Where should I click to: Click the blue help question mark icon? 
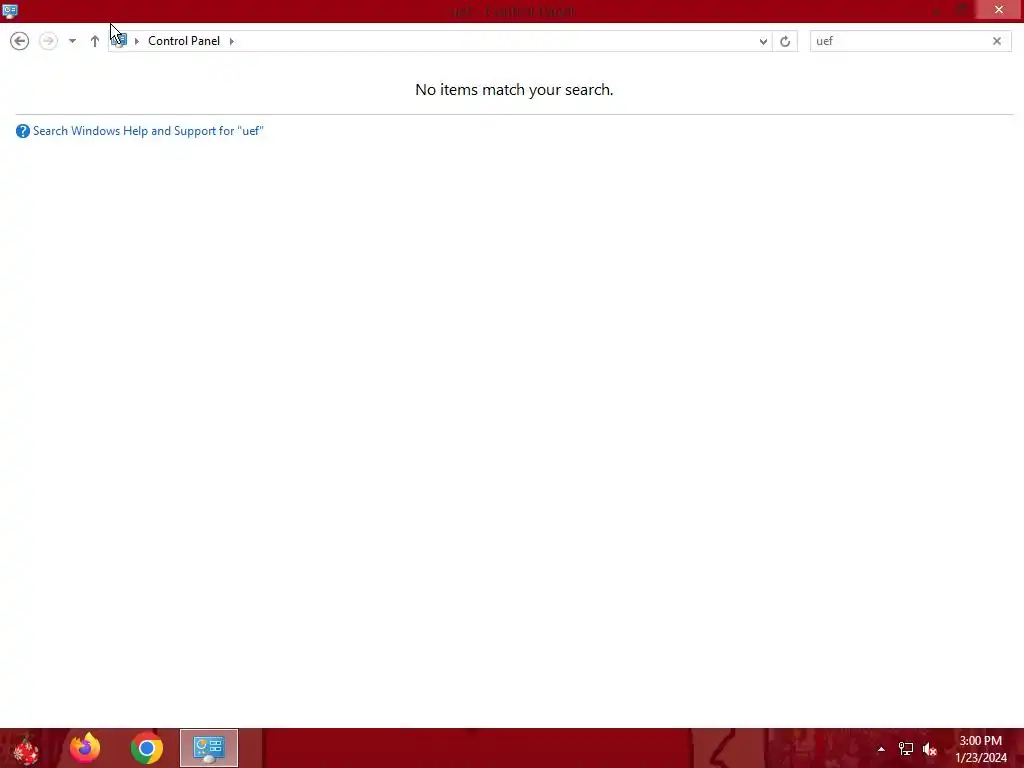23,131
